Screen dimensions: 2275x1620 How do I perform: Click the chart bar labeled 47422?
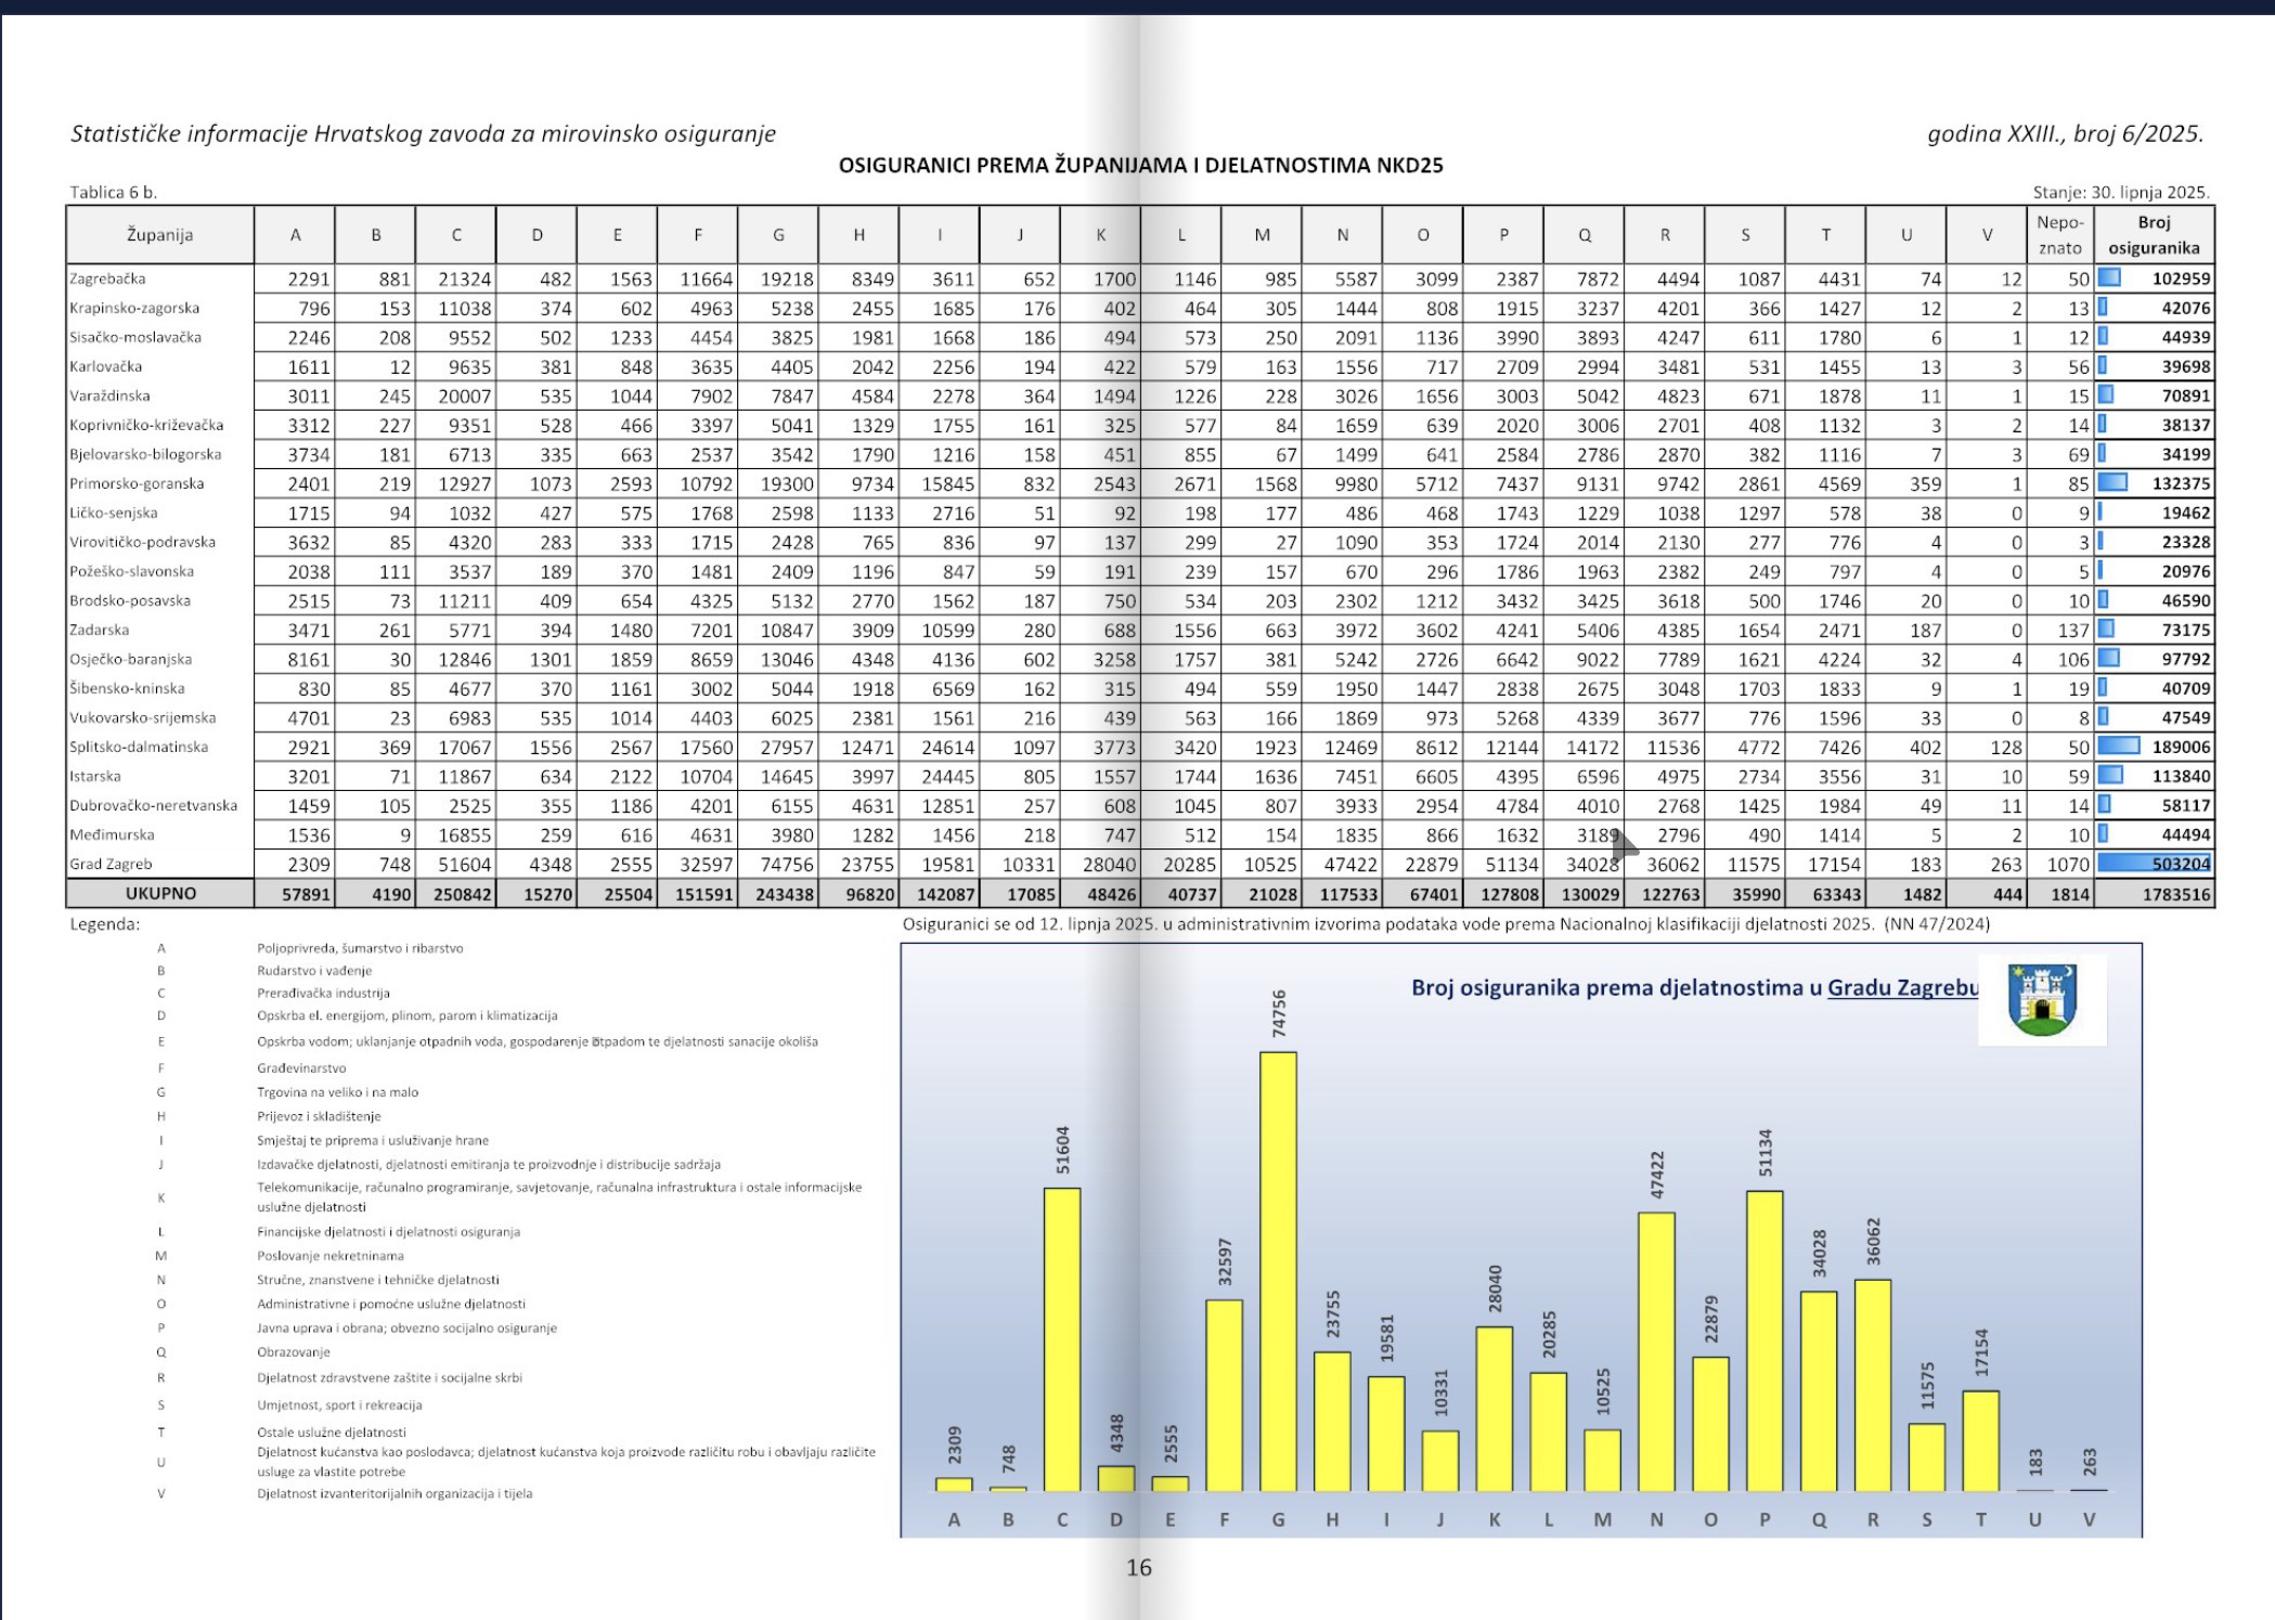(1656, 1352)
